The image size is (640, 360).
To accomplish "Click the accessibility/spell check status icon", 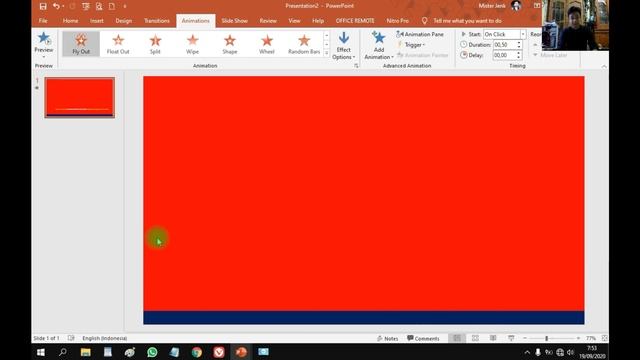I will point(71,338).
